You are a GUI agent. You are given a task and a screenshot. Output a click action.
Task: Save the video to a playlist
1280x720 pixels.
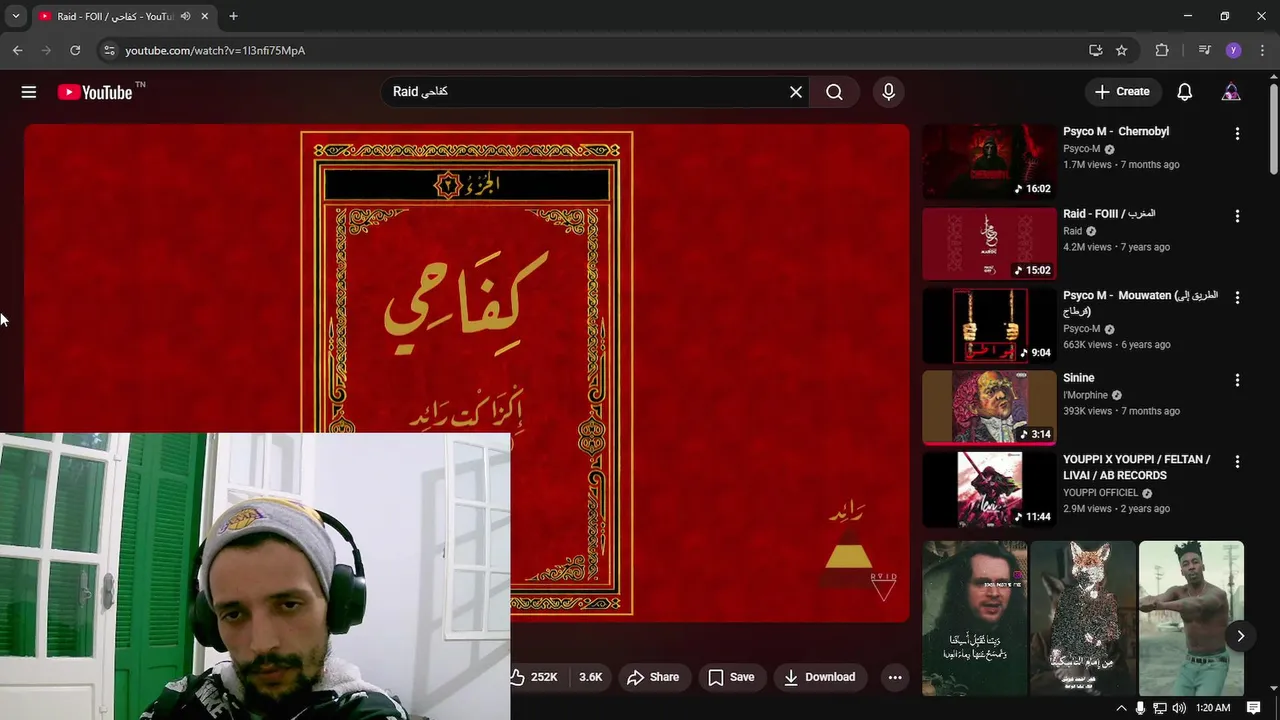731,677
